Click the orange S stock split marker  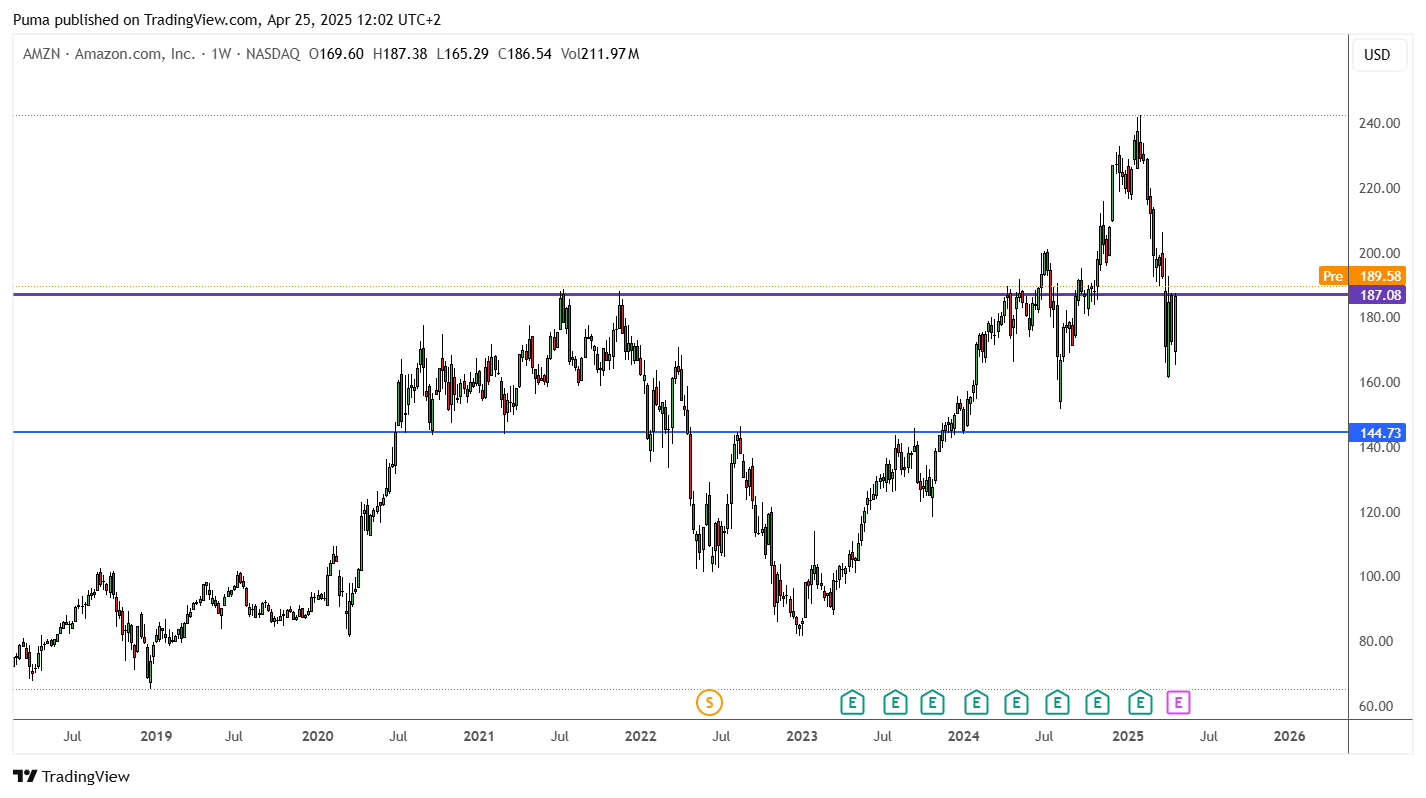pyautogui.click(x=709, y=703)
